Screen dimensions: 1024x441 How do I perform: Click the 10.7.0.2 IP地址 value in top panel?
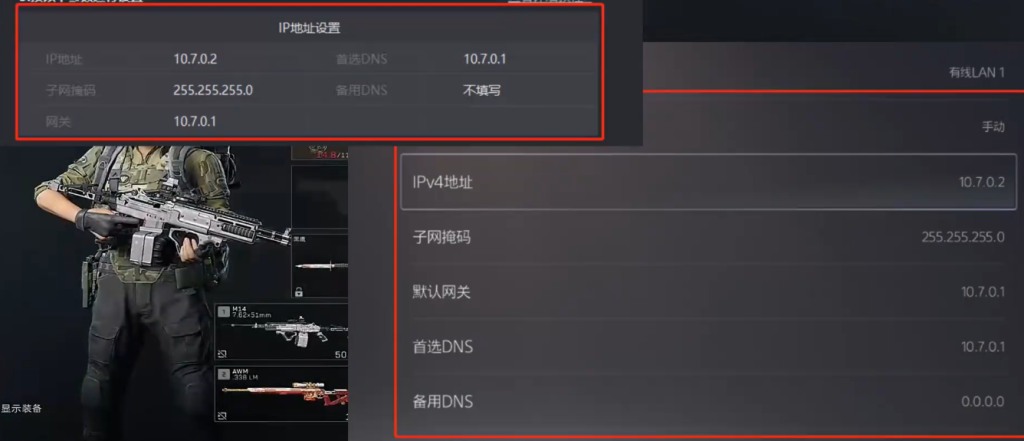click(x=195, y=59)
